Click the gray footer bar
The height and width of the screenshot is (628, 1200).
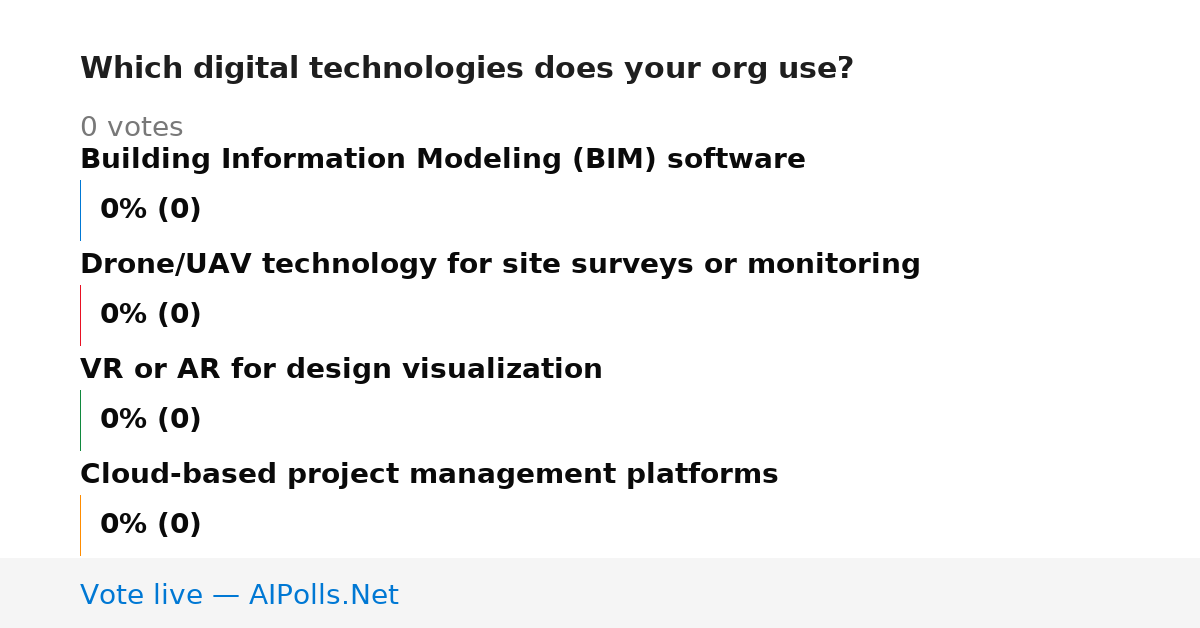click(600, 593)
